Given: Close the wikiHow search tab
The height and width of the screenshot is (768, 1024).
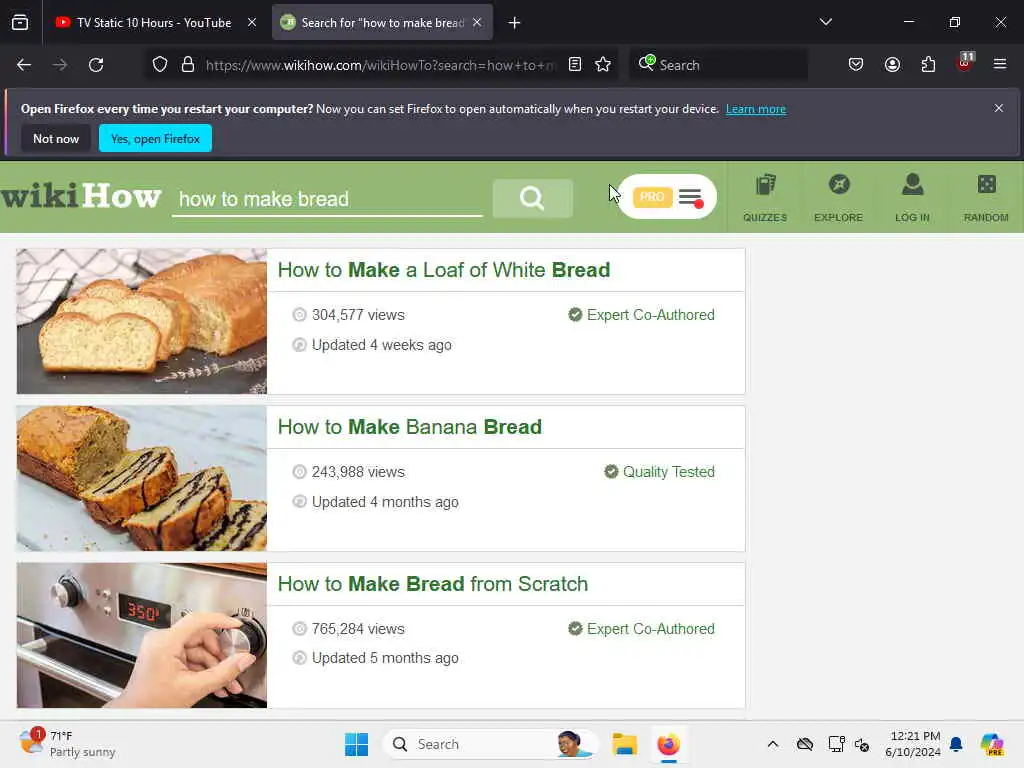Looking at the screenshot, I should point(477,23).
